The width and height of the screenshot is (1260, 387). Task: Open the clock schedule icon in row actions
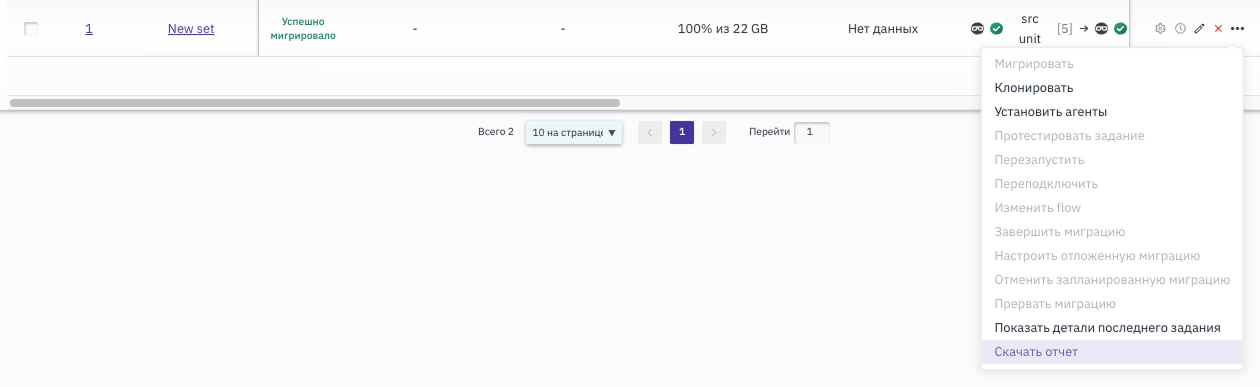tap(1180, 29)
